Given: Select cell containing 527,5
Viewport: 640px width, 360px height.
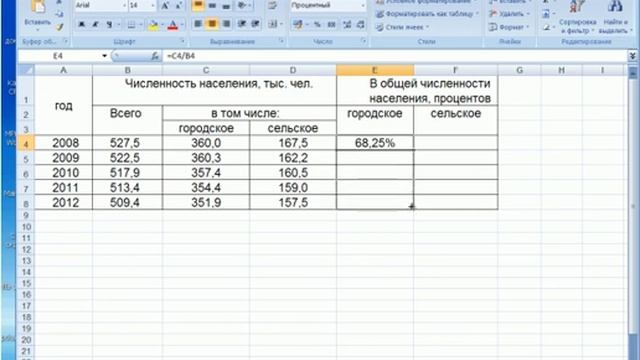Looking at the screenshot, I should click(x=127, y=143).
